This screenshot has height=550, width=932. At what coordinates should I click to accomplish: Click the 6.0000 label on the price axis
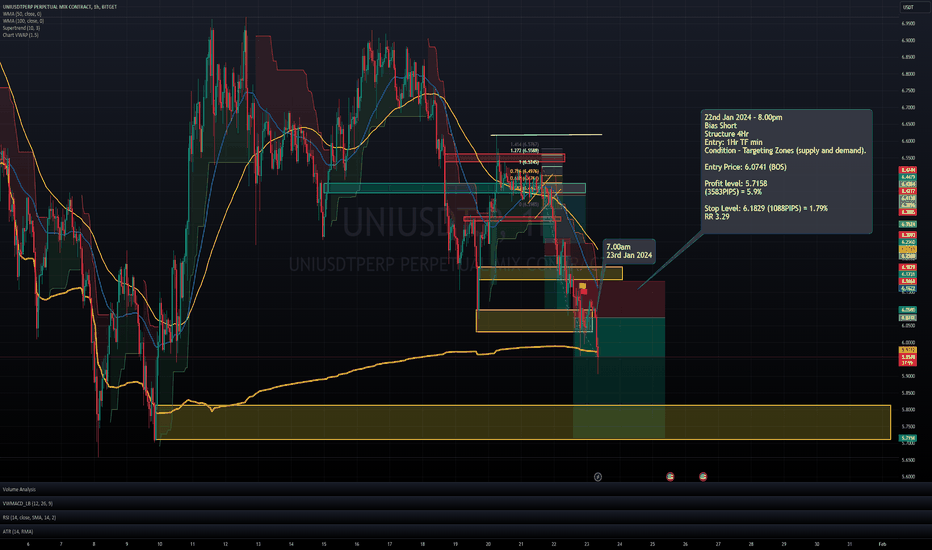(908, 342)
